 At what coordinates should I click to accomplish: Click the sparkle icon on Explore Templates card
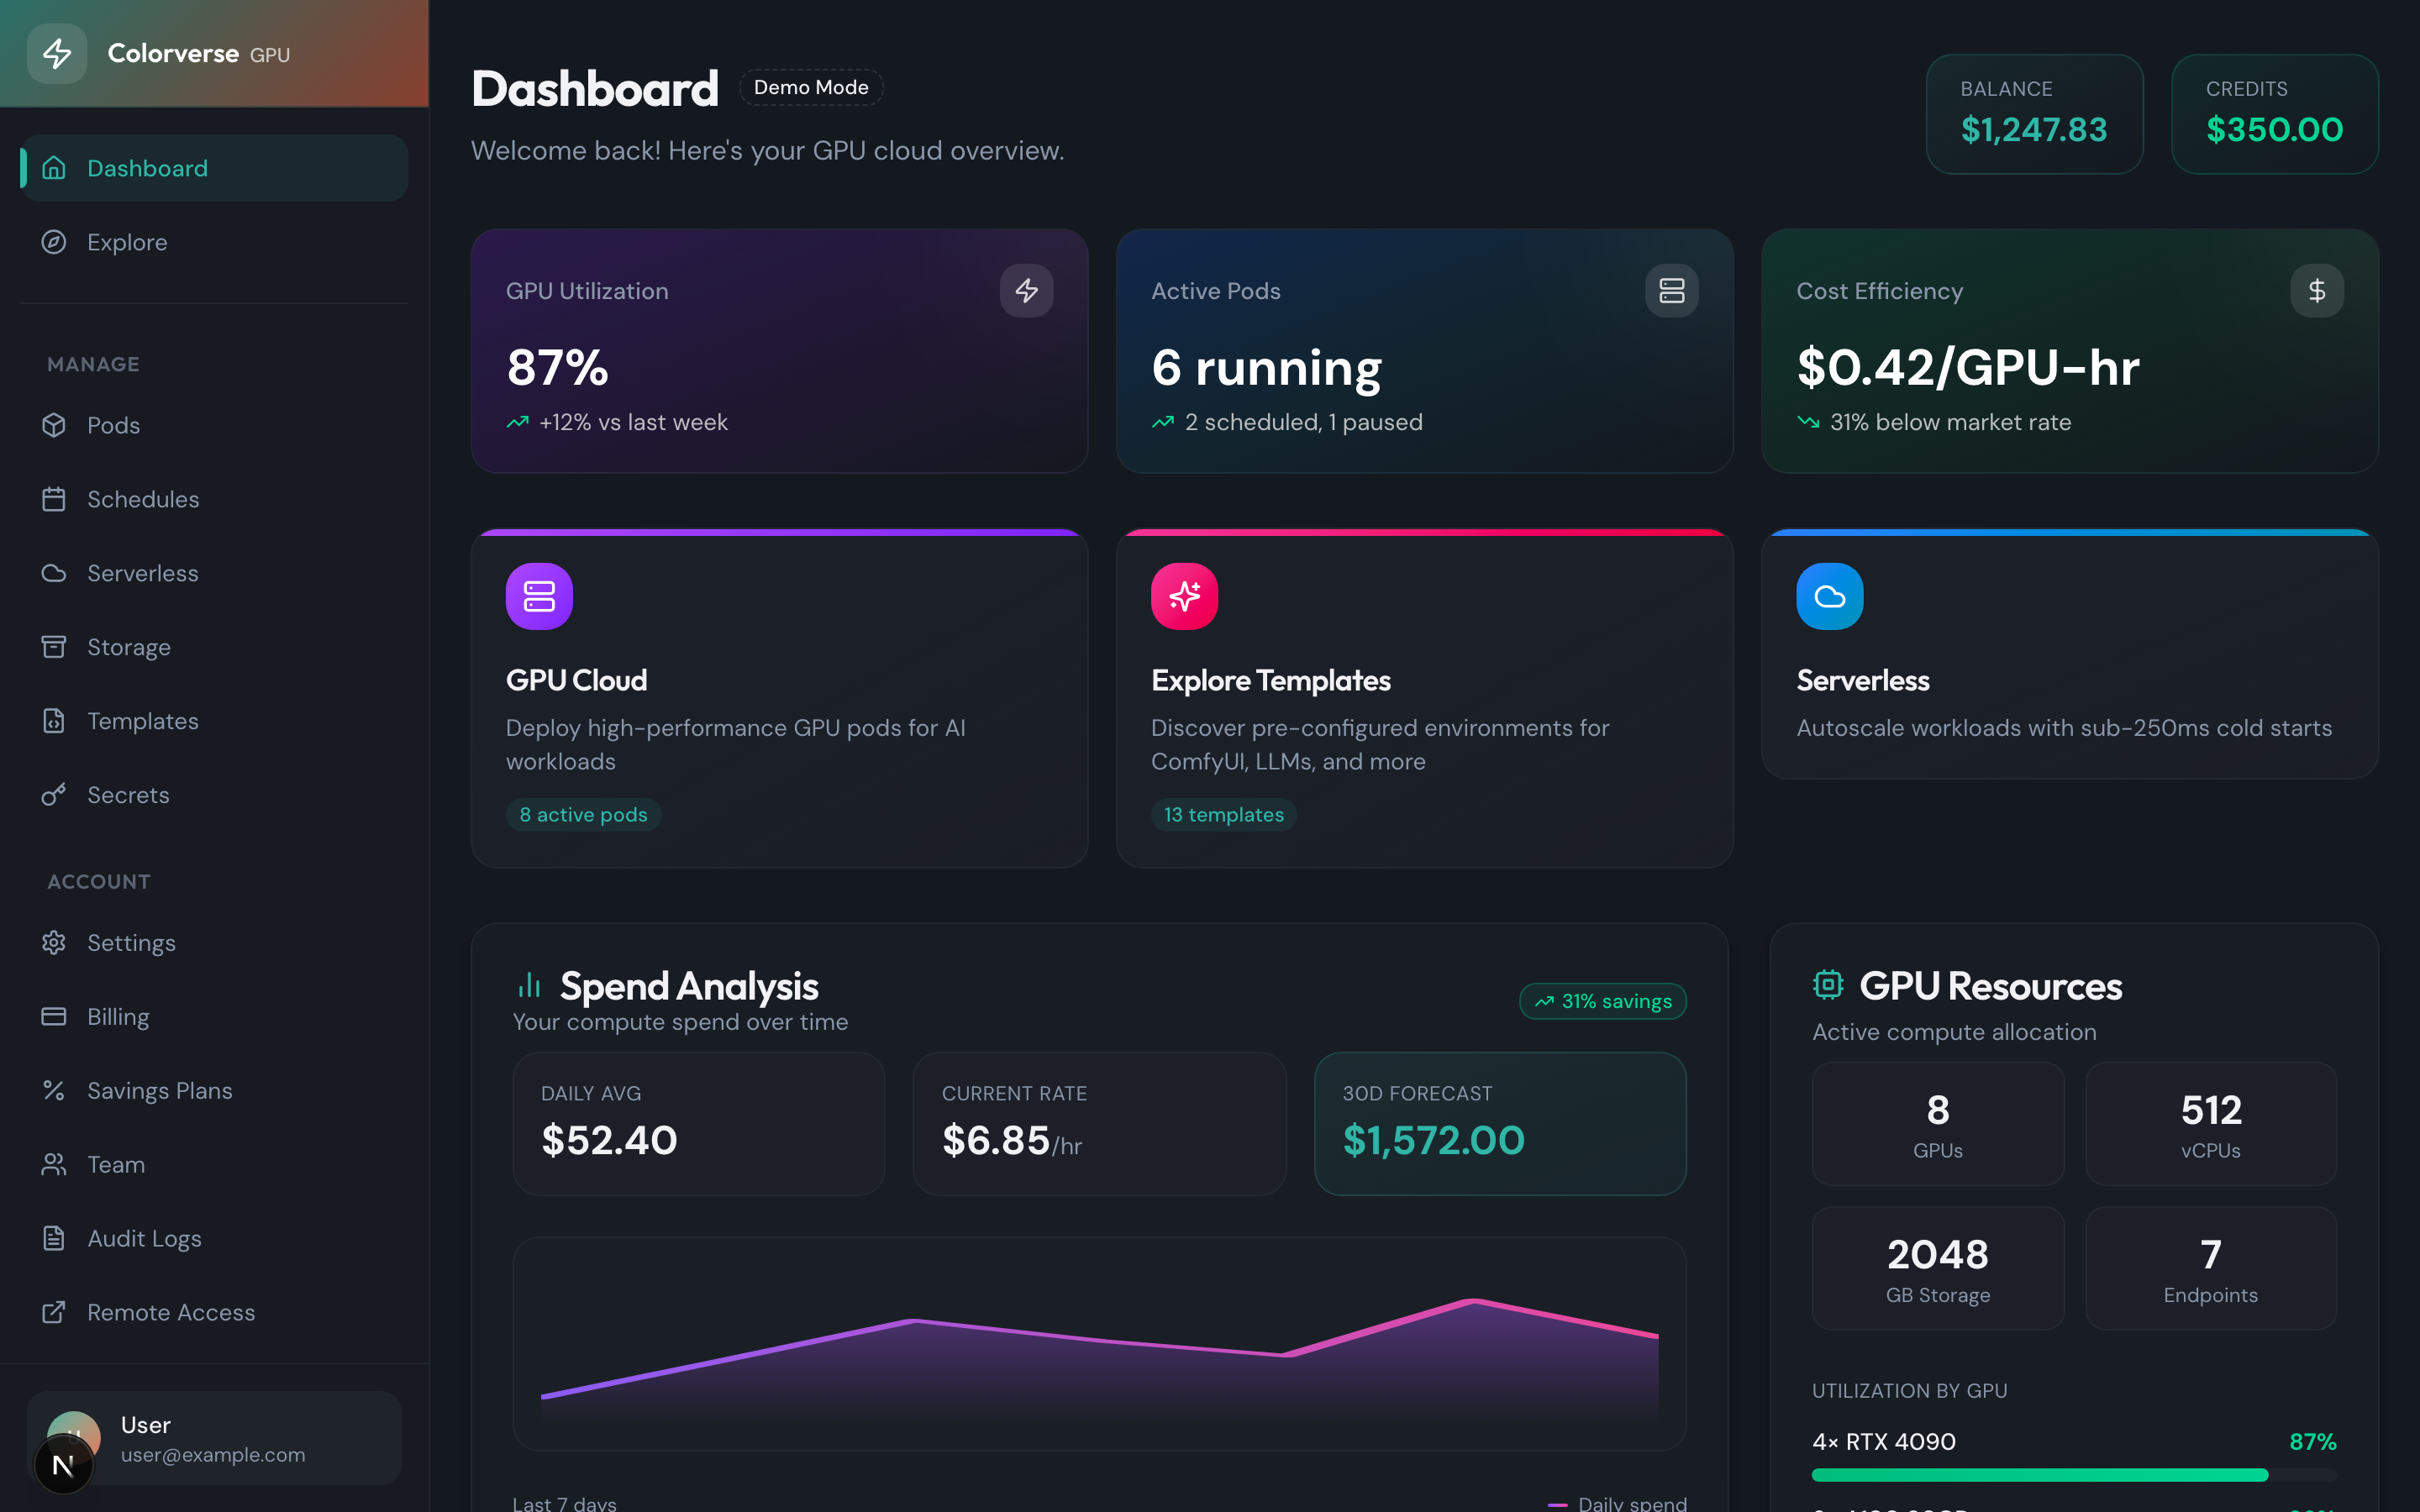tap(1184, 596)
